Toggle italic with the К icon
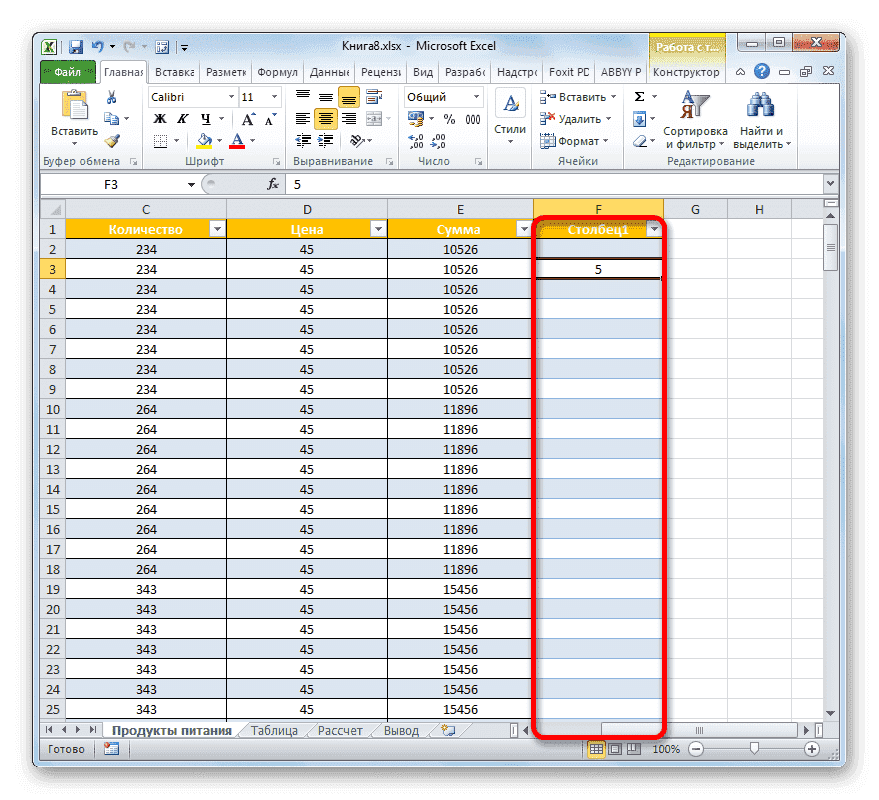The height and width of the screenshot is (800, 879). 183,118
